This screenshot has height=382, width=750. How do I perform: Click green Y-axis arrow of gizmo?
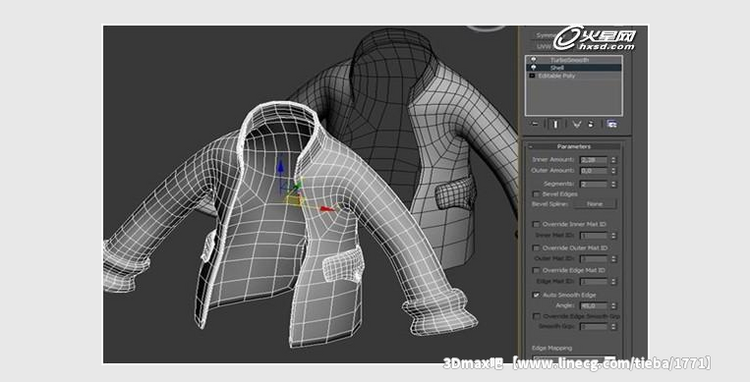coord(298,185)
